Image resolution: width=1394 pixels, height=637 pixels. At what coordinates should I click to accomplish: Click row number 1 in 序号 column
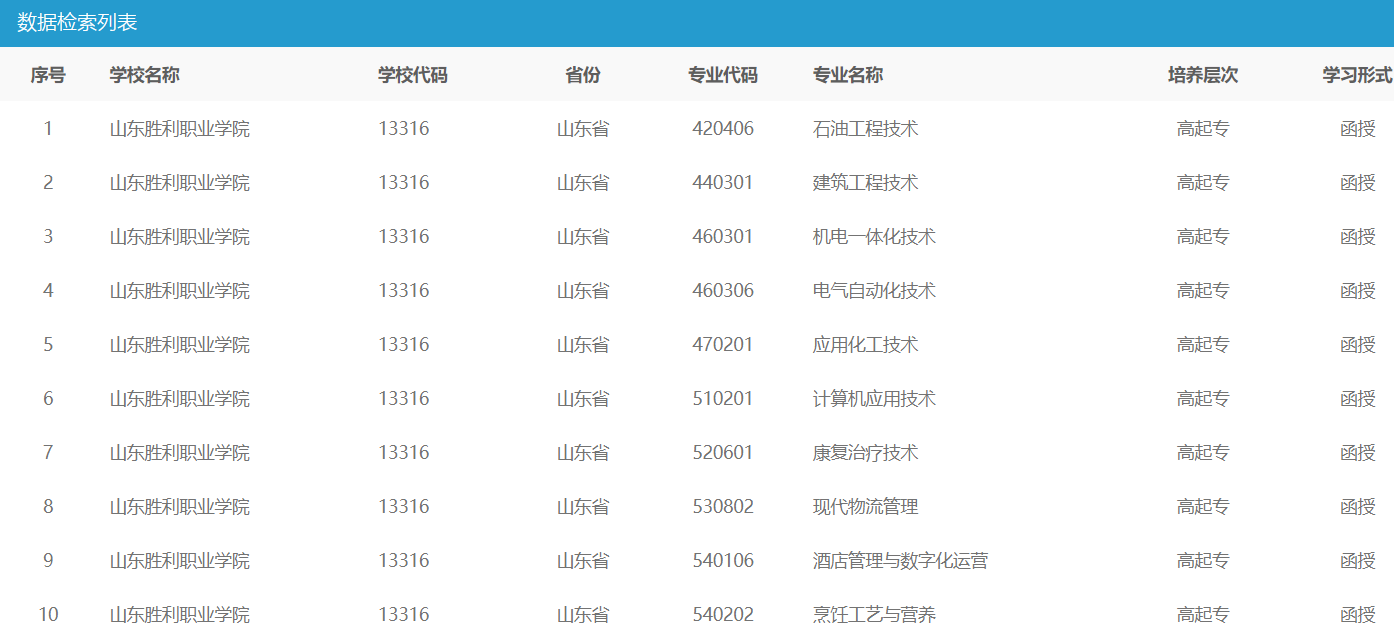pyautogui.click(x=48, y=129)
